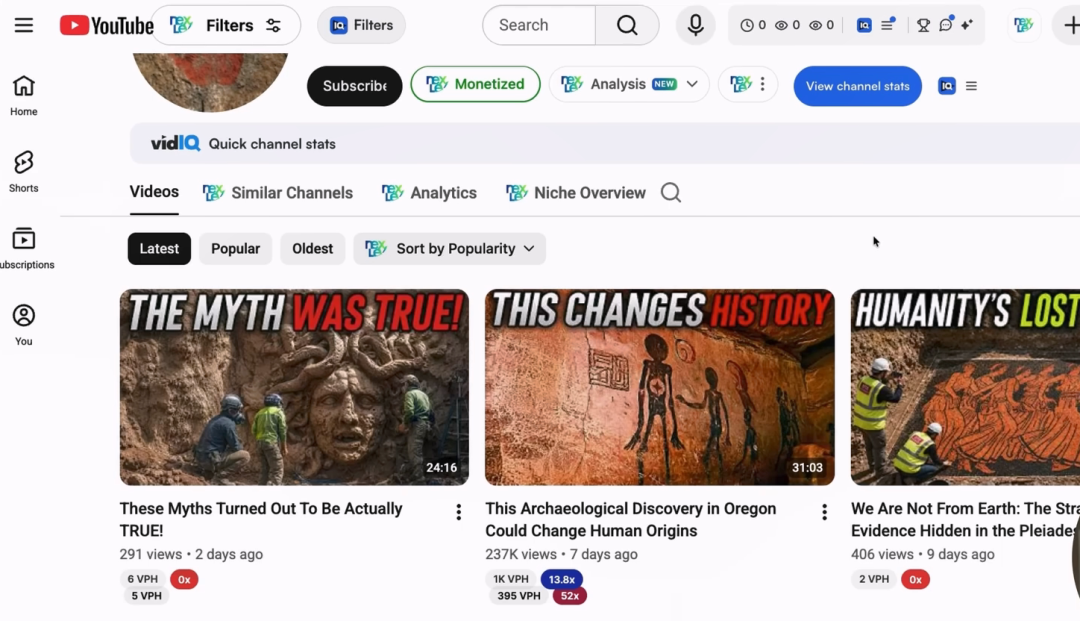Open options for Archaeological Discovery in Oregon video
Screen dimensions: 1080x621
point(824,512)
